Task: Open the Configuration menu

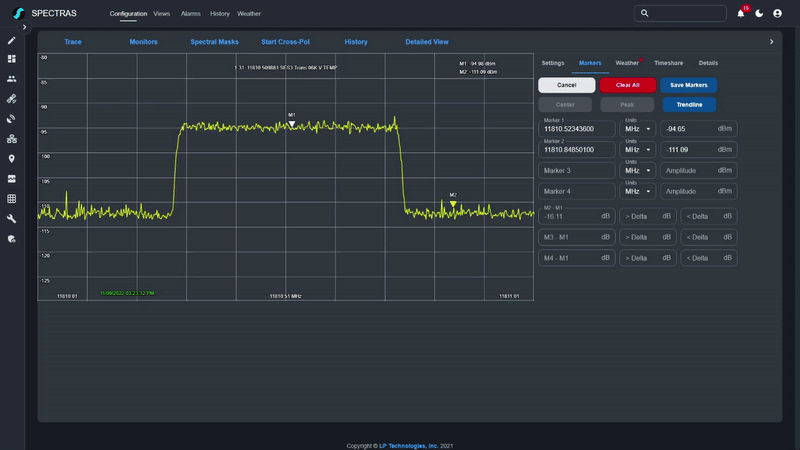Action: tap(128, 14)
